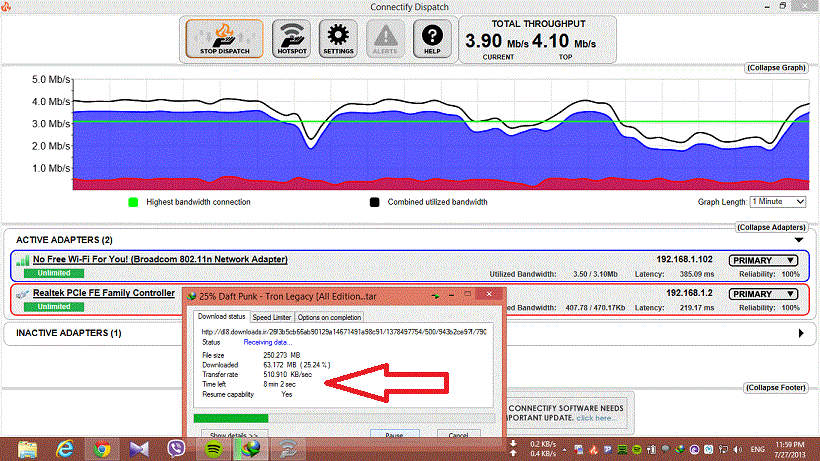Viewport: 820px width, 461px height.
Task: Click black Combined utilized bandwidth legend swatch
Action: (374, 202)
